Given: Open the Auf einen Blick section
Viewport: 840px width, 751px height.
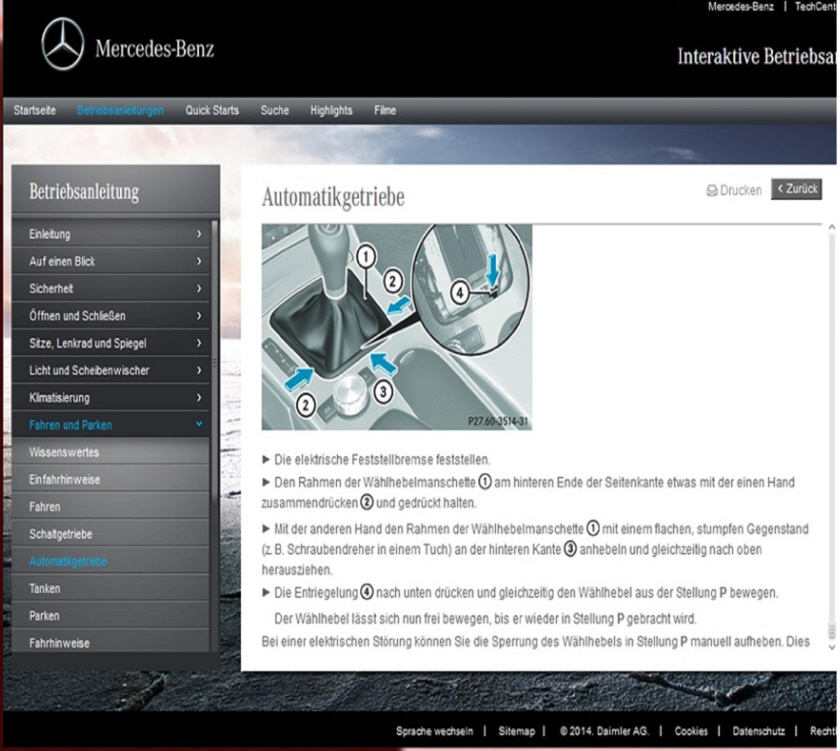Looking at the screenshot, I should point(111,261).
